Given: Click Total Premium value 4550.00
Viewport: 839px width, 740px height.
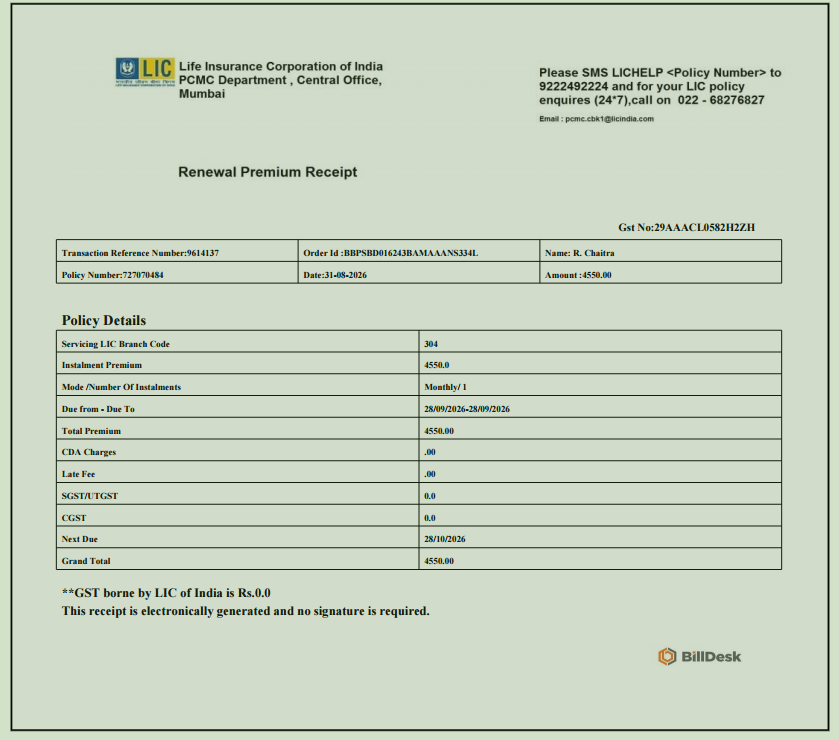Looking at the screenshot, I should click(x=439, y=431).
